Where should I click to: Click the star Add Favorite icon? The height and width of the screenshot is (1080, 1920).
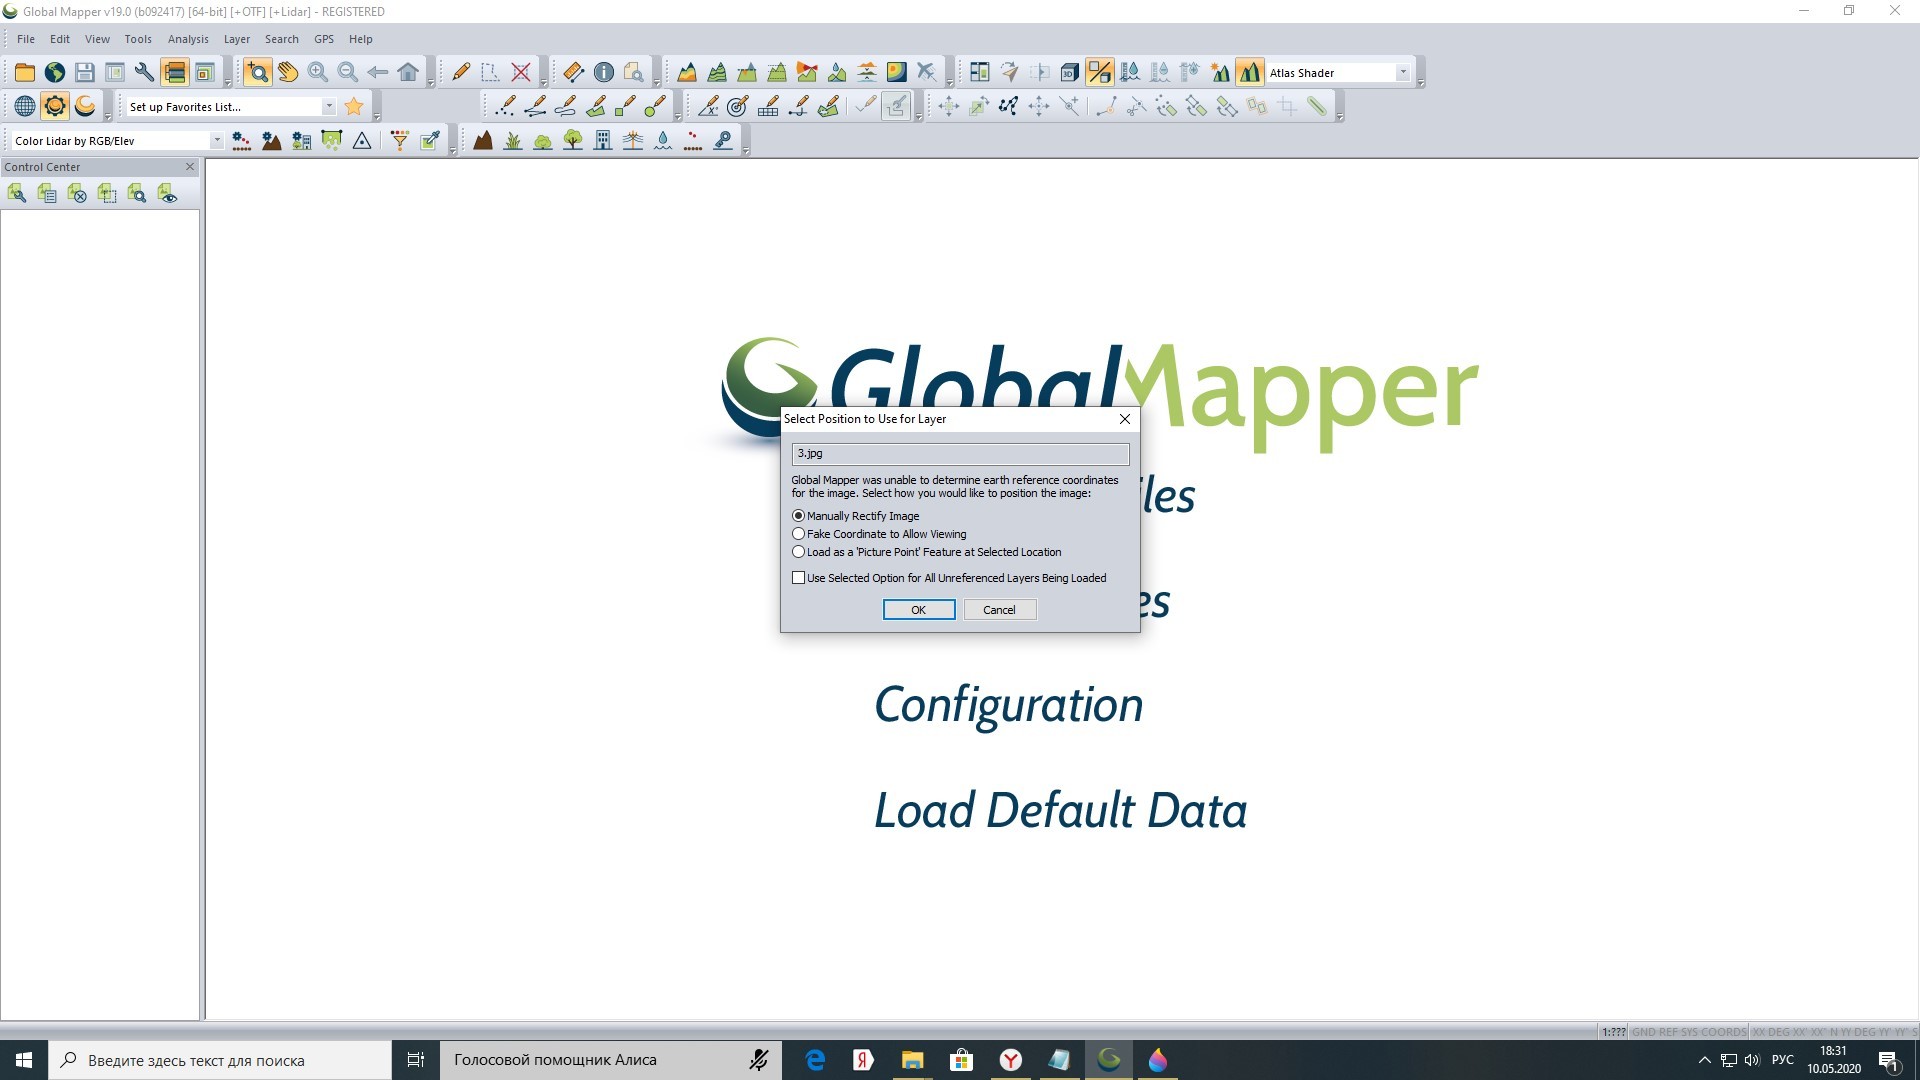[354, 106]
